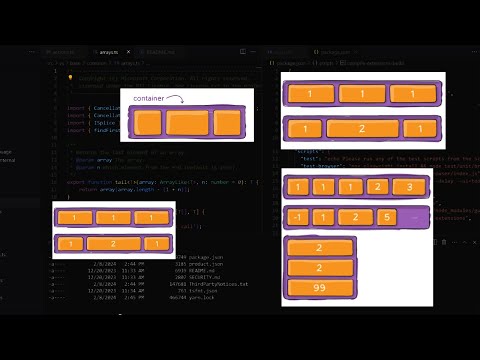Click line number 1 in left editor gutter

coord(55,71)
